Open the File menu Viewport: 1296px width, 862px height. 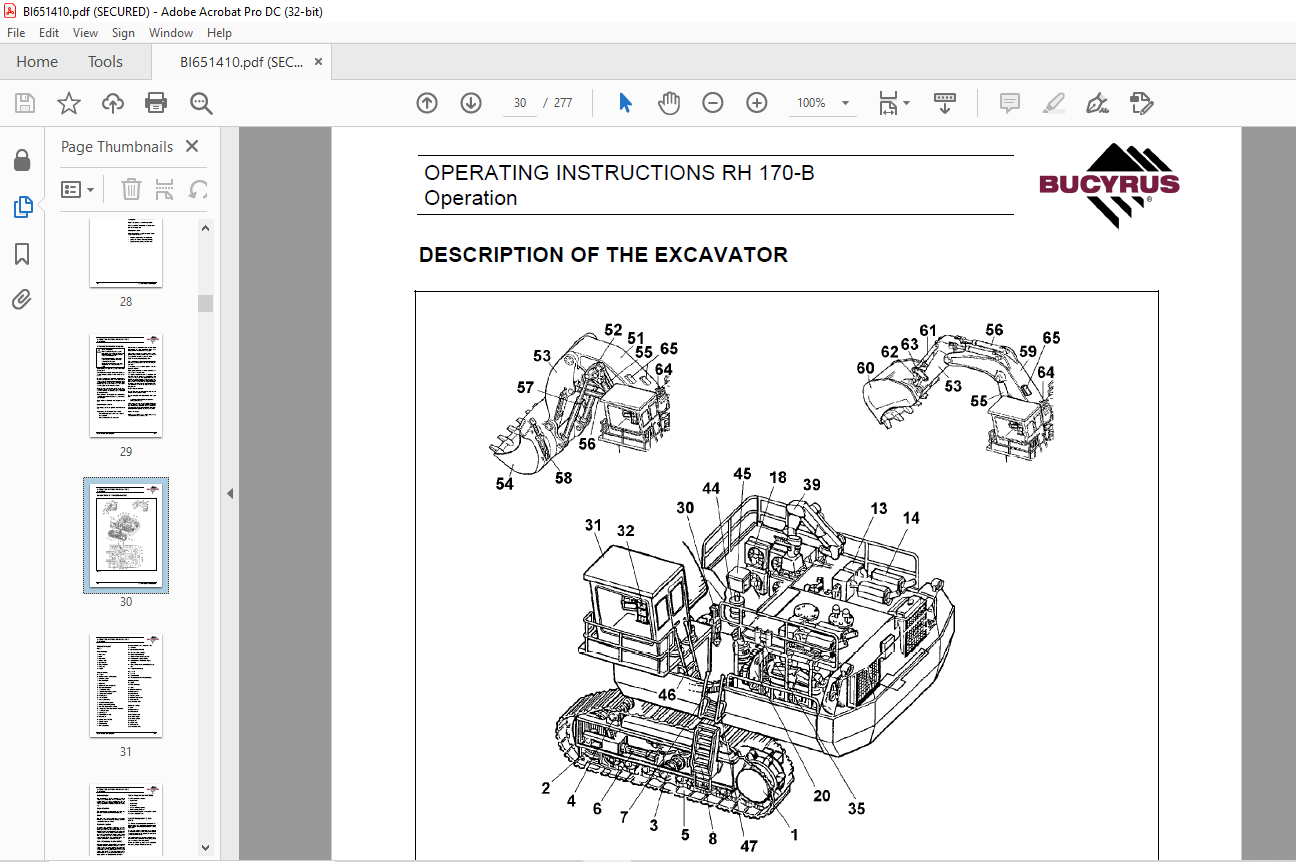click(16, 33)
